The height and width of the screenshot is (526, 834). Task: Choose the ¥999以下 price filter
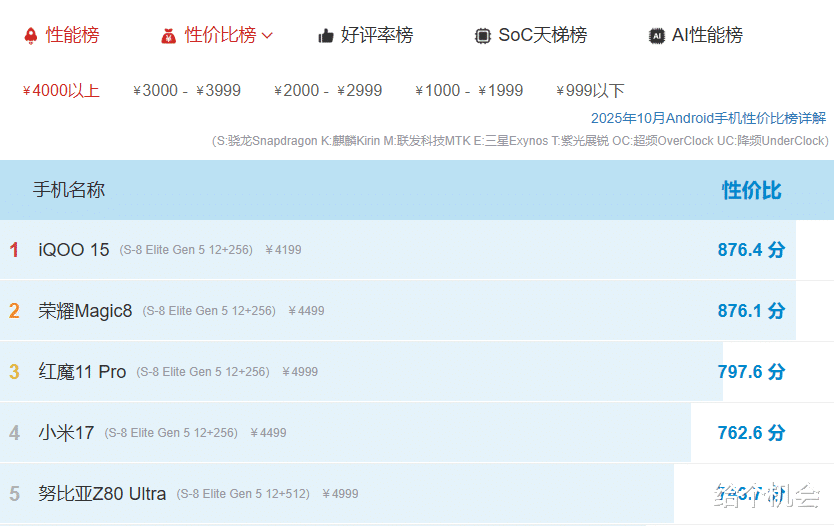(590, 90)
